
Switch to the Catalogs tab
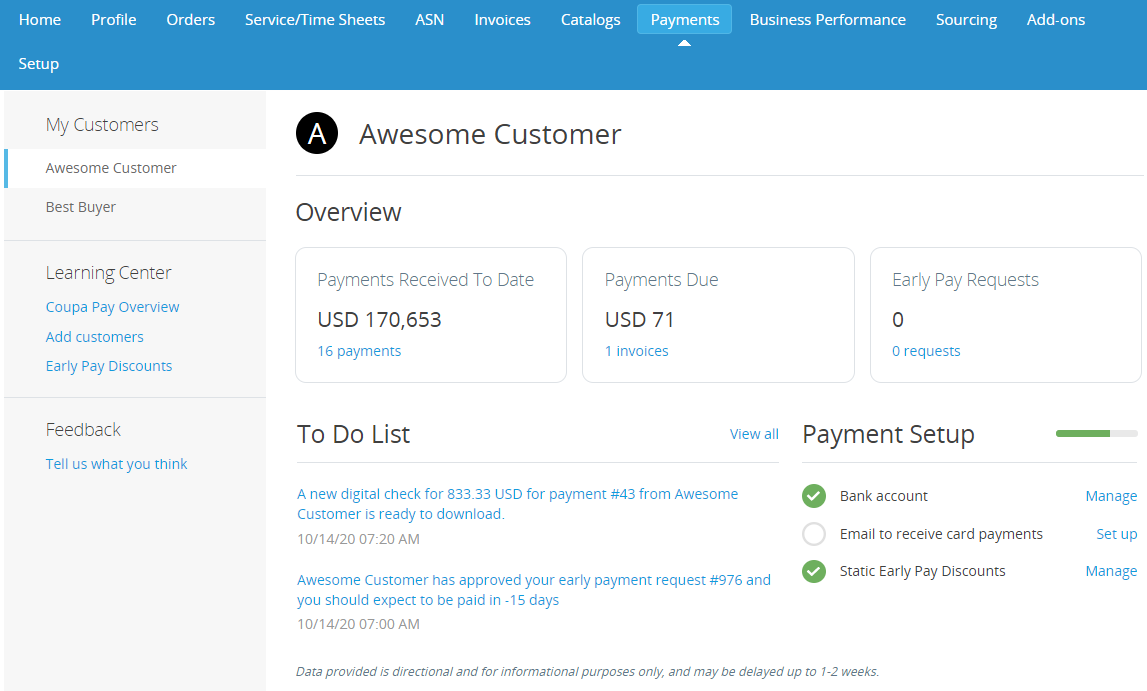pos(590,20)
